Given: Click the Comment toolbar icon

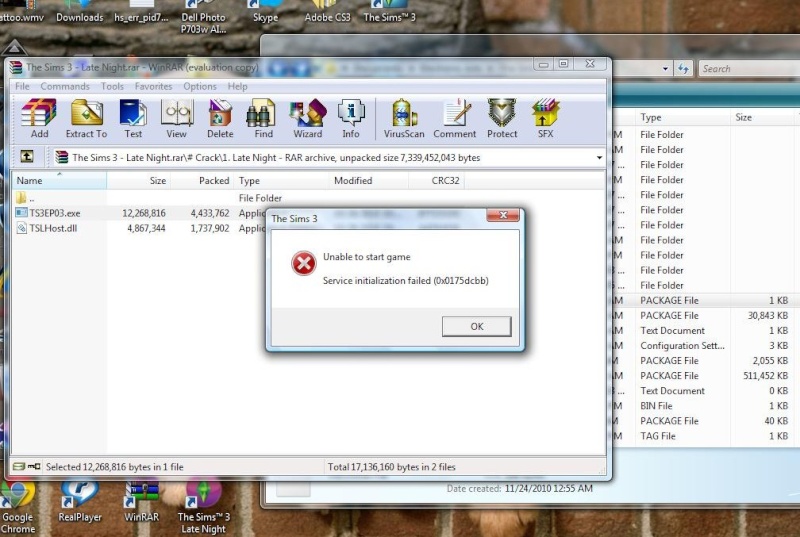Looking at the screenshot, I should [x=455, y=117].
